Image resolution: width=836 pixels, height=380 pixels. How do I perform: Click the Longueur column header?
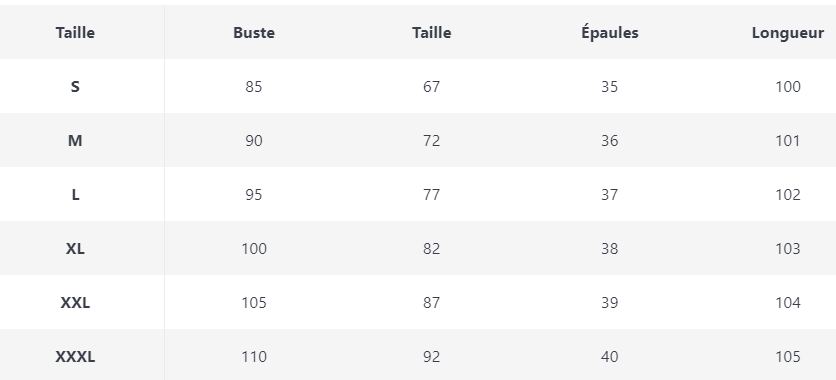tap(787, 33)
